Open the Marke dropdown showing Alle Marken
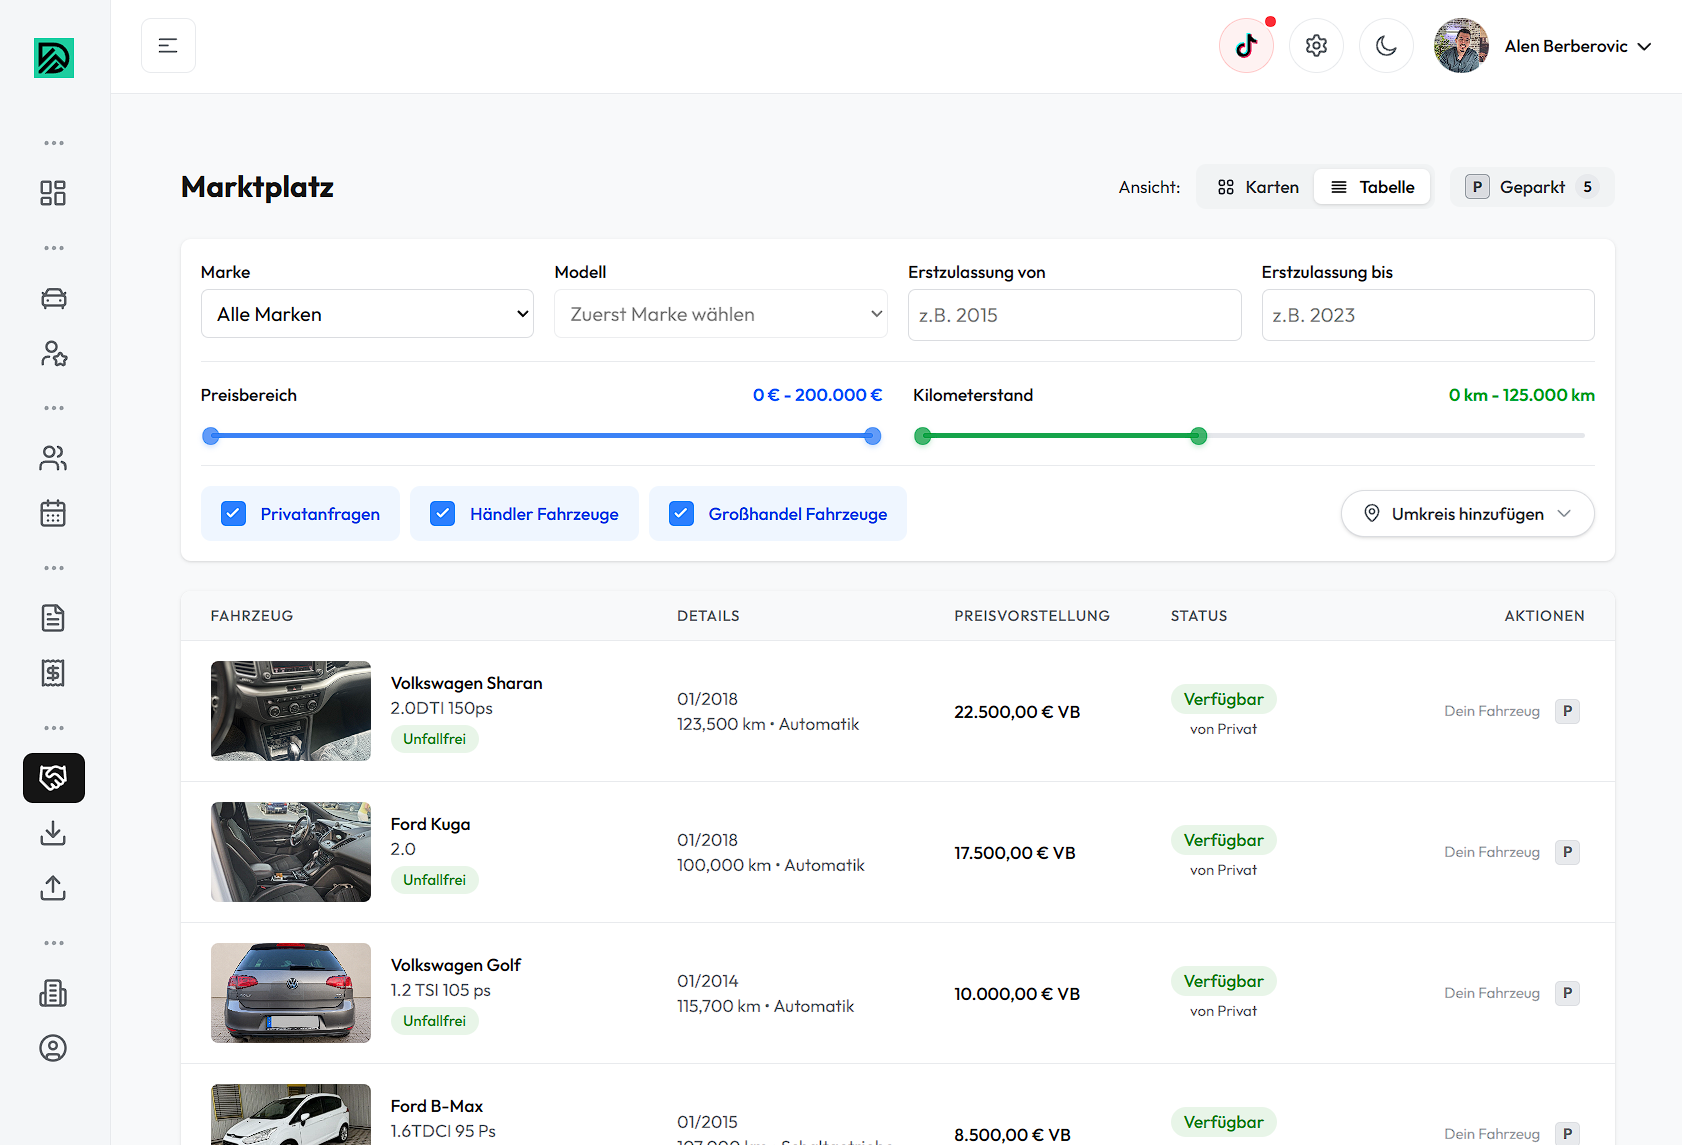The image size is (1682, 1145). point(367,314)
